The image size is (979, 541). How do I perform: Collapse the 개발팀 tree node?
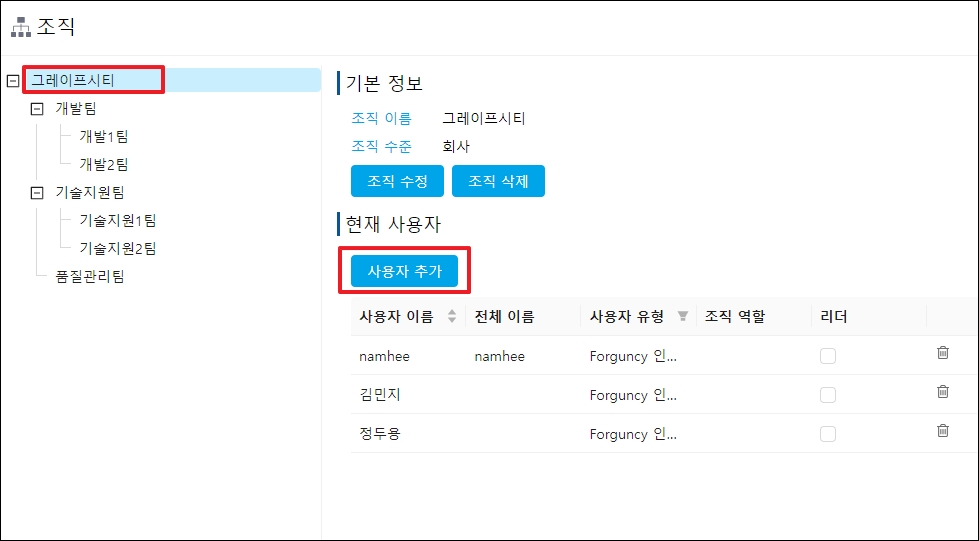[x=37, y=108]
